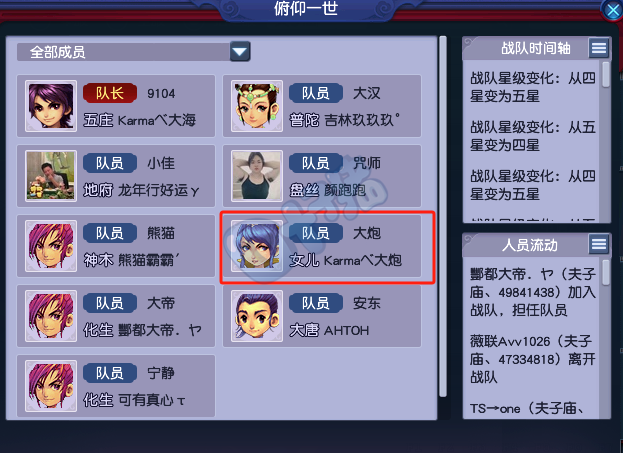This screenshot has height=453, width=623.
Task: Click 大帝's avatar icon
Action: point(51,316)
